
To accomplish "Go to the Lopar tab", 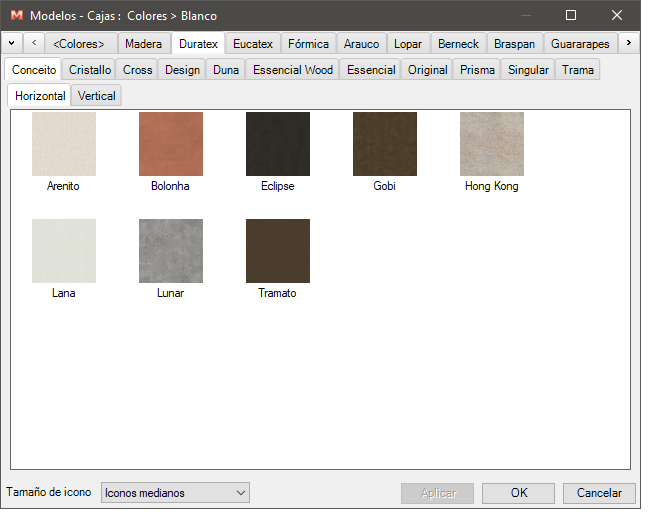I will (408, 44).
